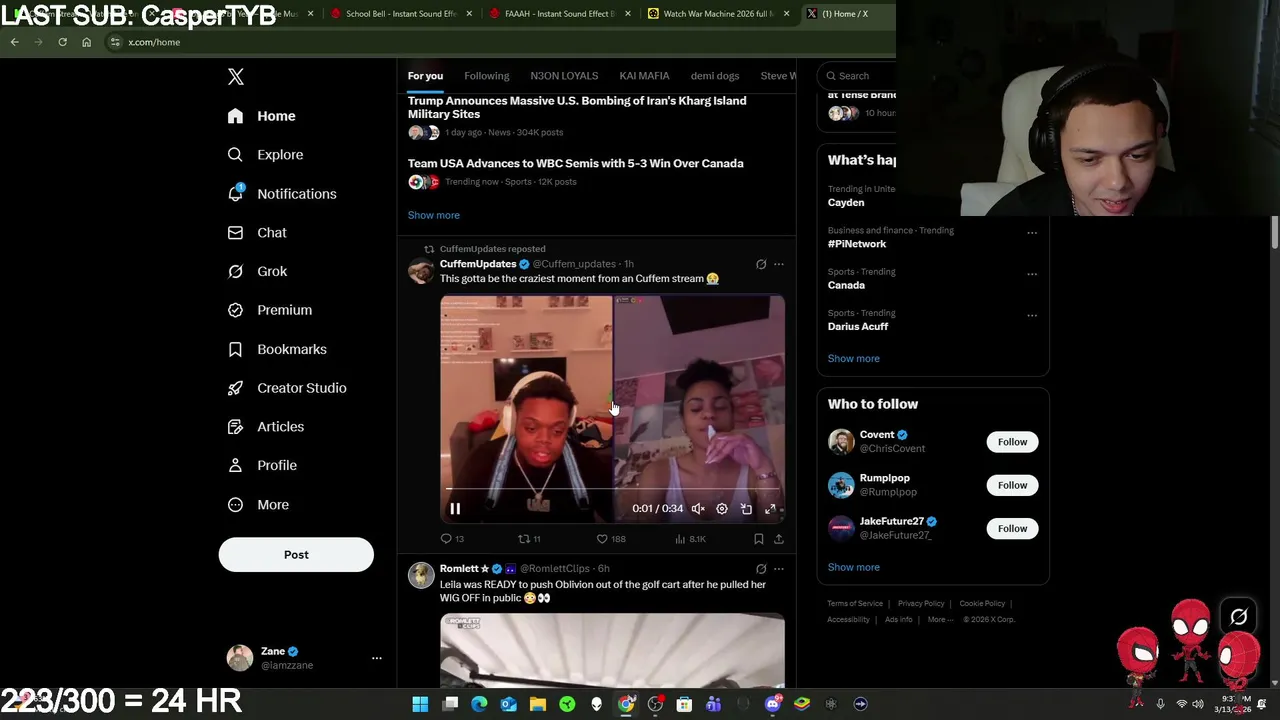Open more options on Romlett post

click(x=779, y=569)
